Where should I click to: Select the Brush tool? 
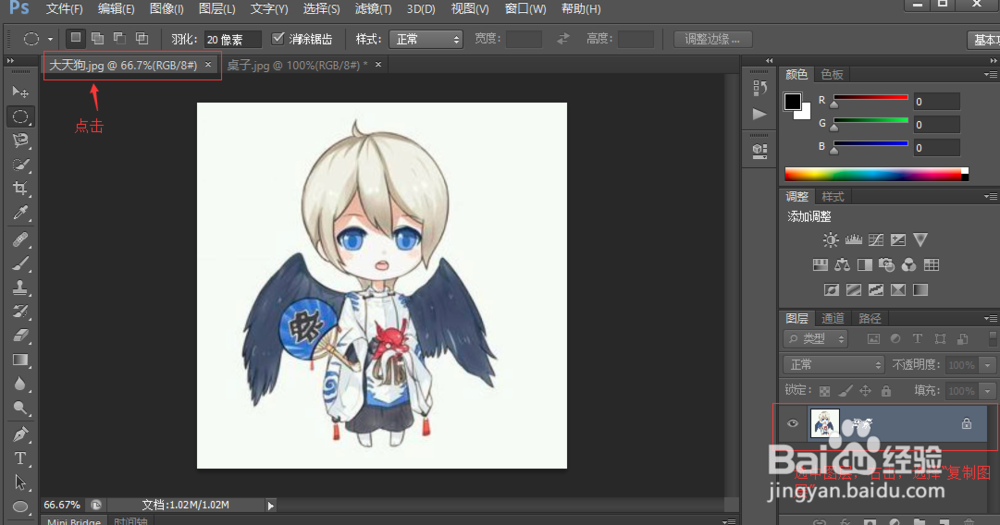(20, 263)
